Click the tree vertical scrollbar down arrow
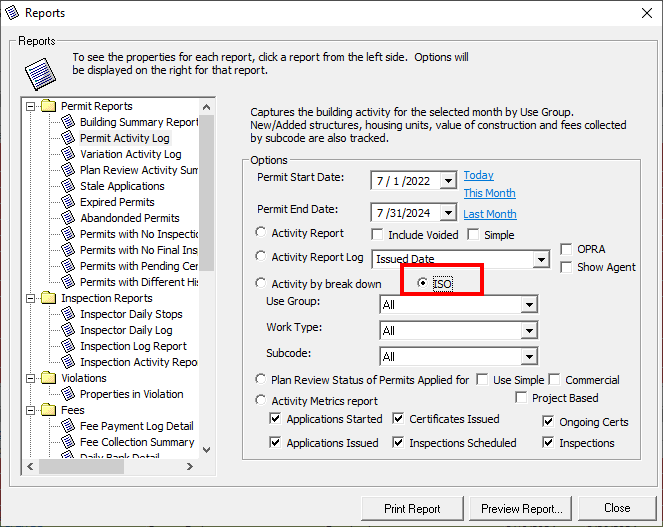Screen dimensions: 663x527 pyautogui.click(x=206, y=450)
